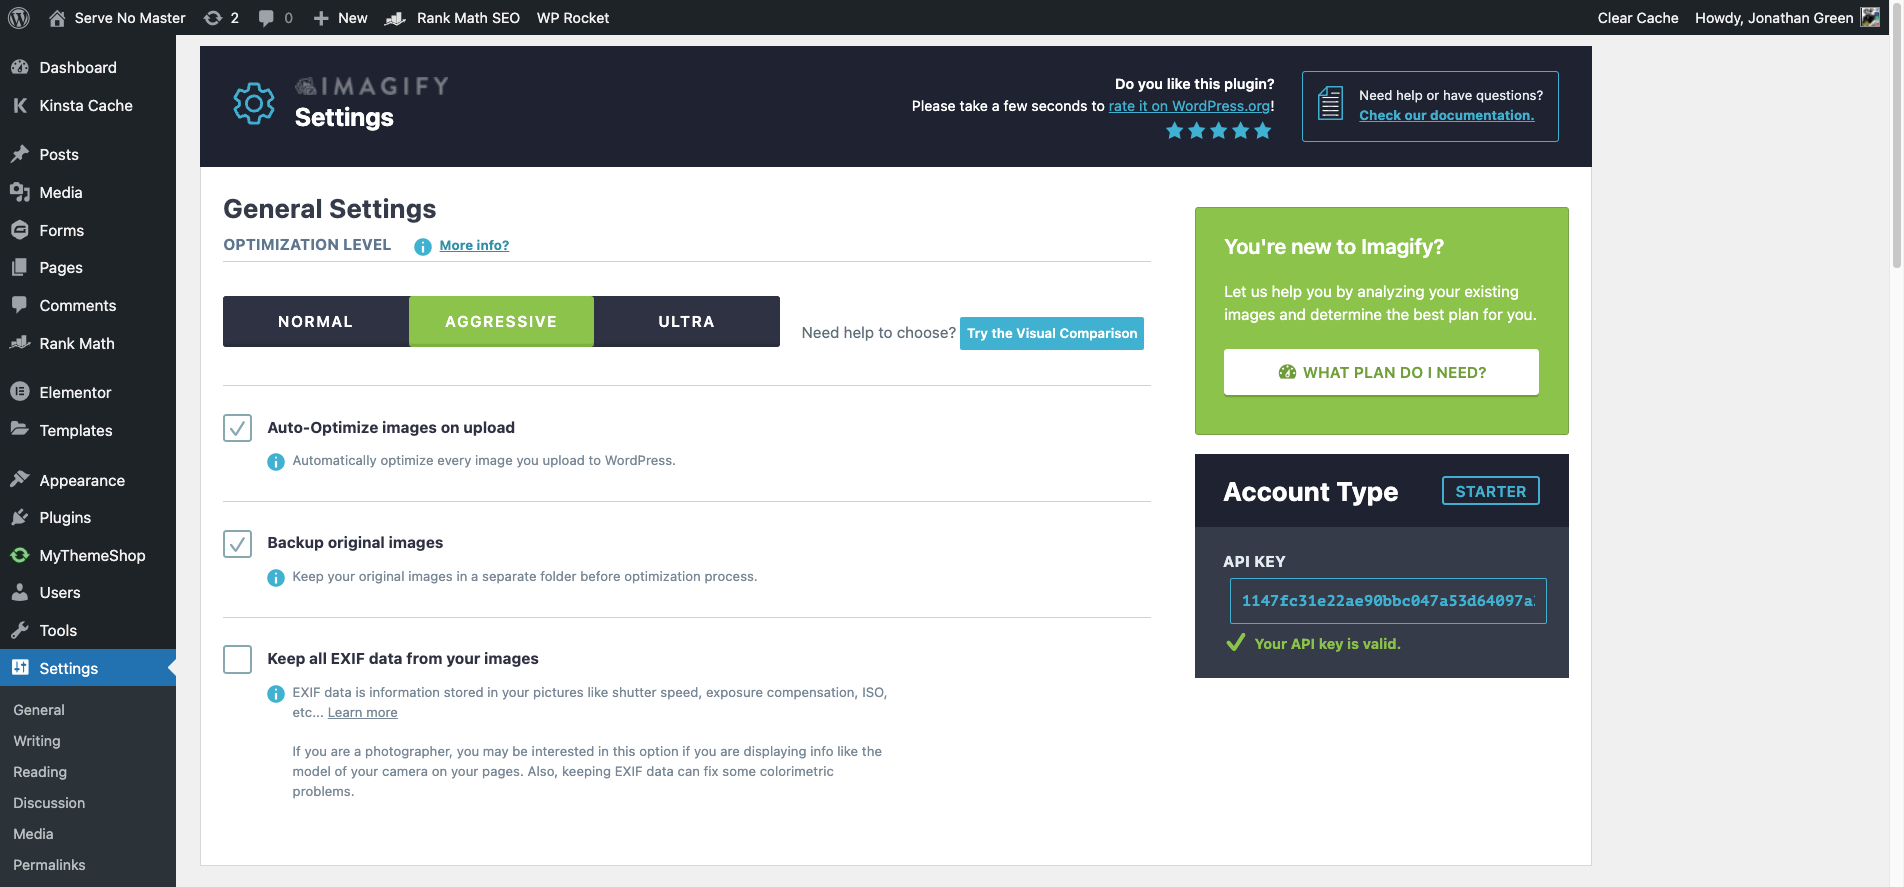Click the Rank Math sidebar icon

click(x=20, y=343)
